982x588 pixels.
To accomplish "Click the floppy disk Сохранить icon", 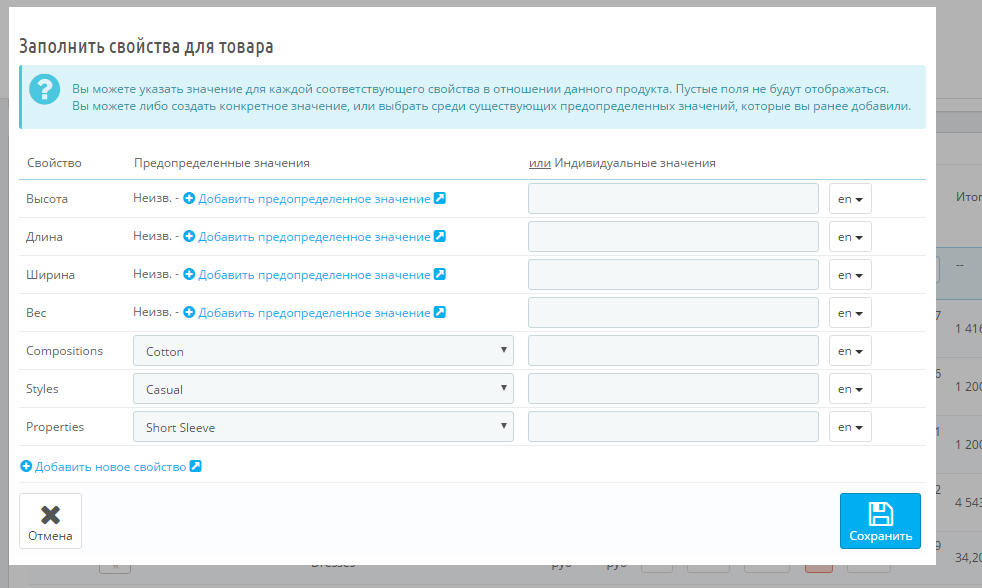I will 880,514.
